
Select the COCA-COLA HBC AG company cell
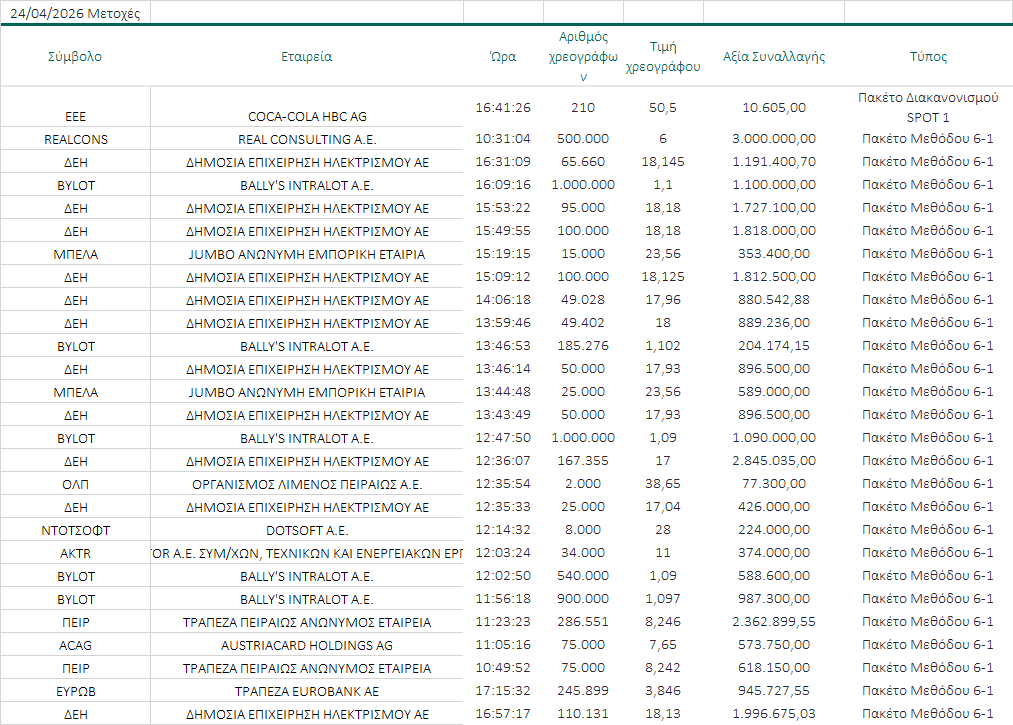click(x=307, y=117)
